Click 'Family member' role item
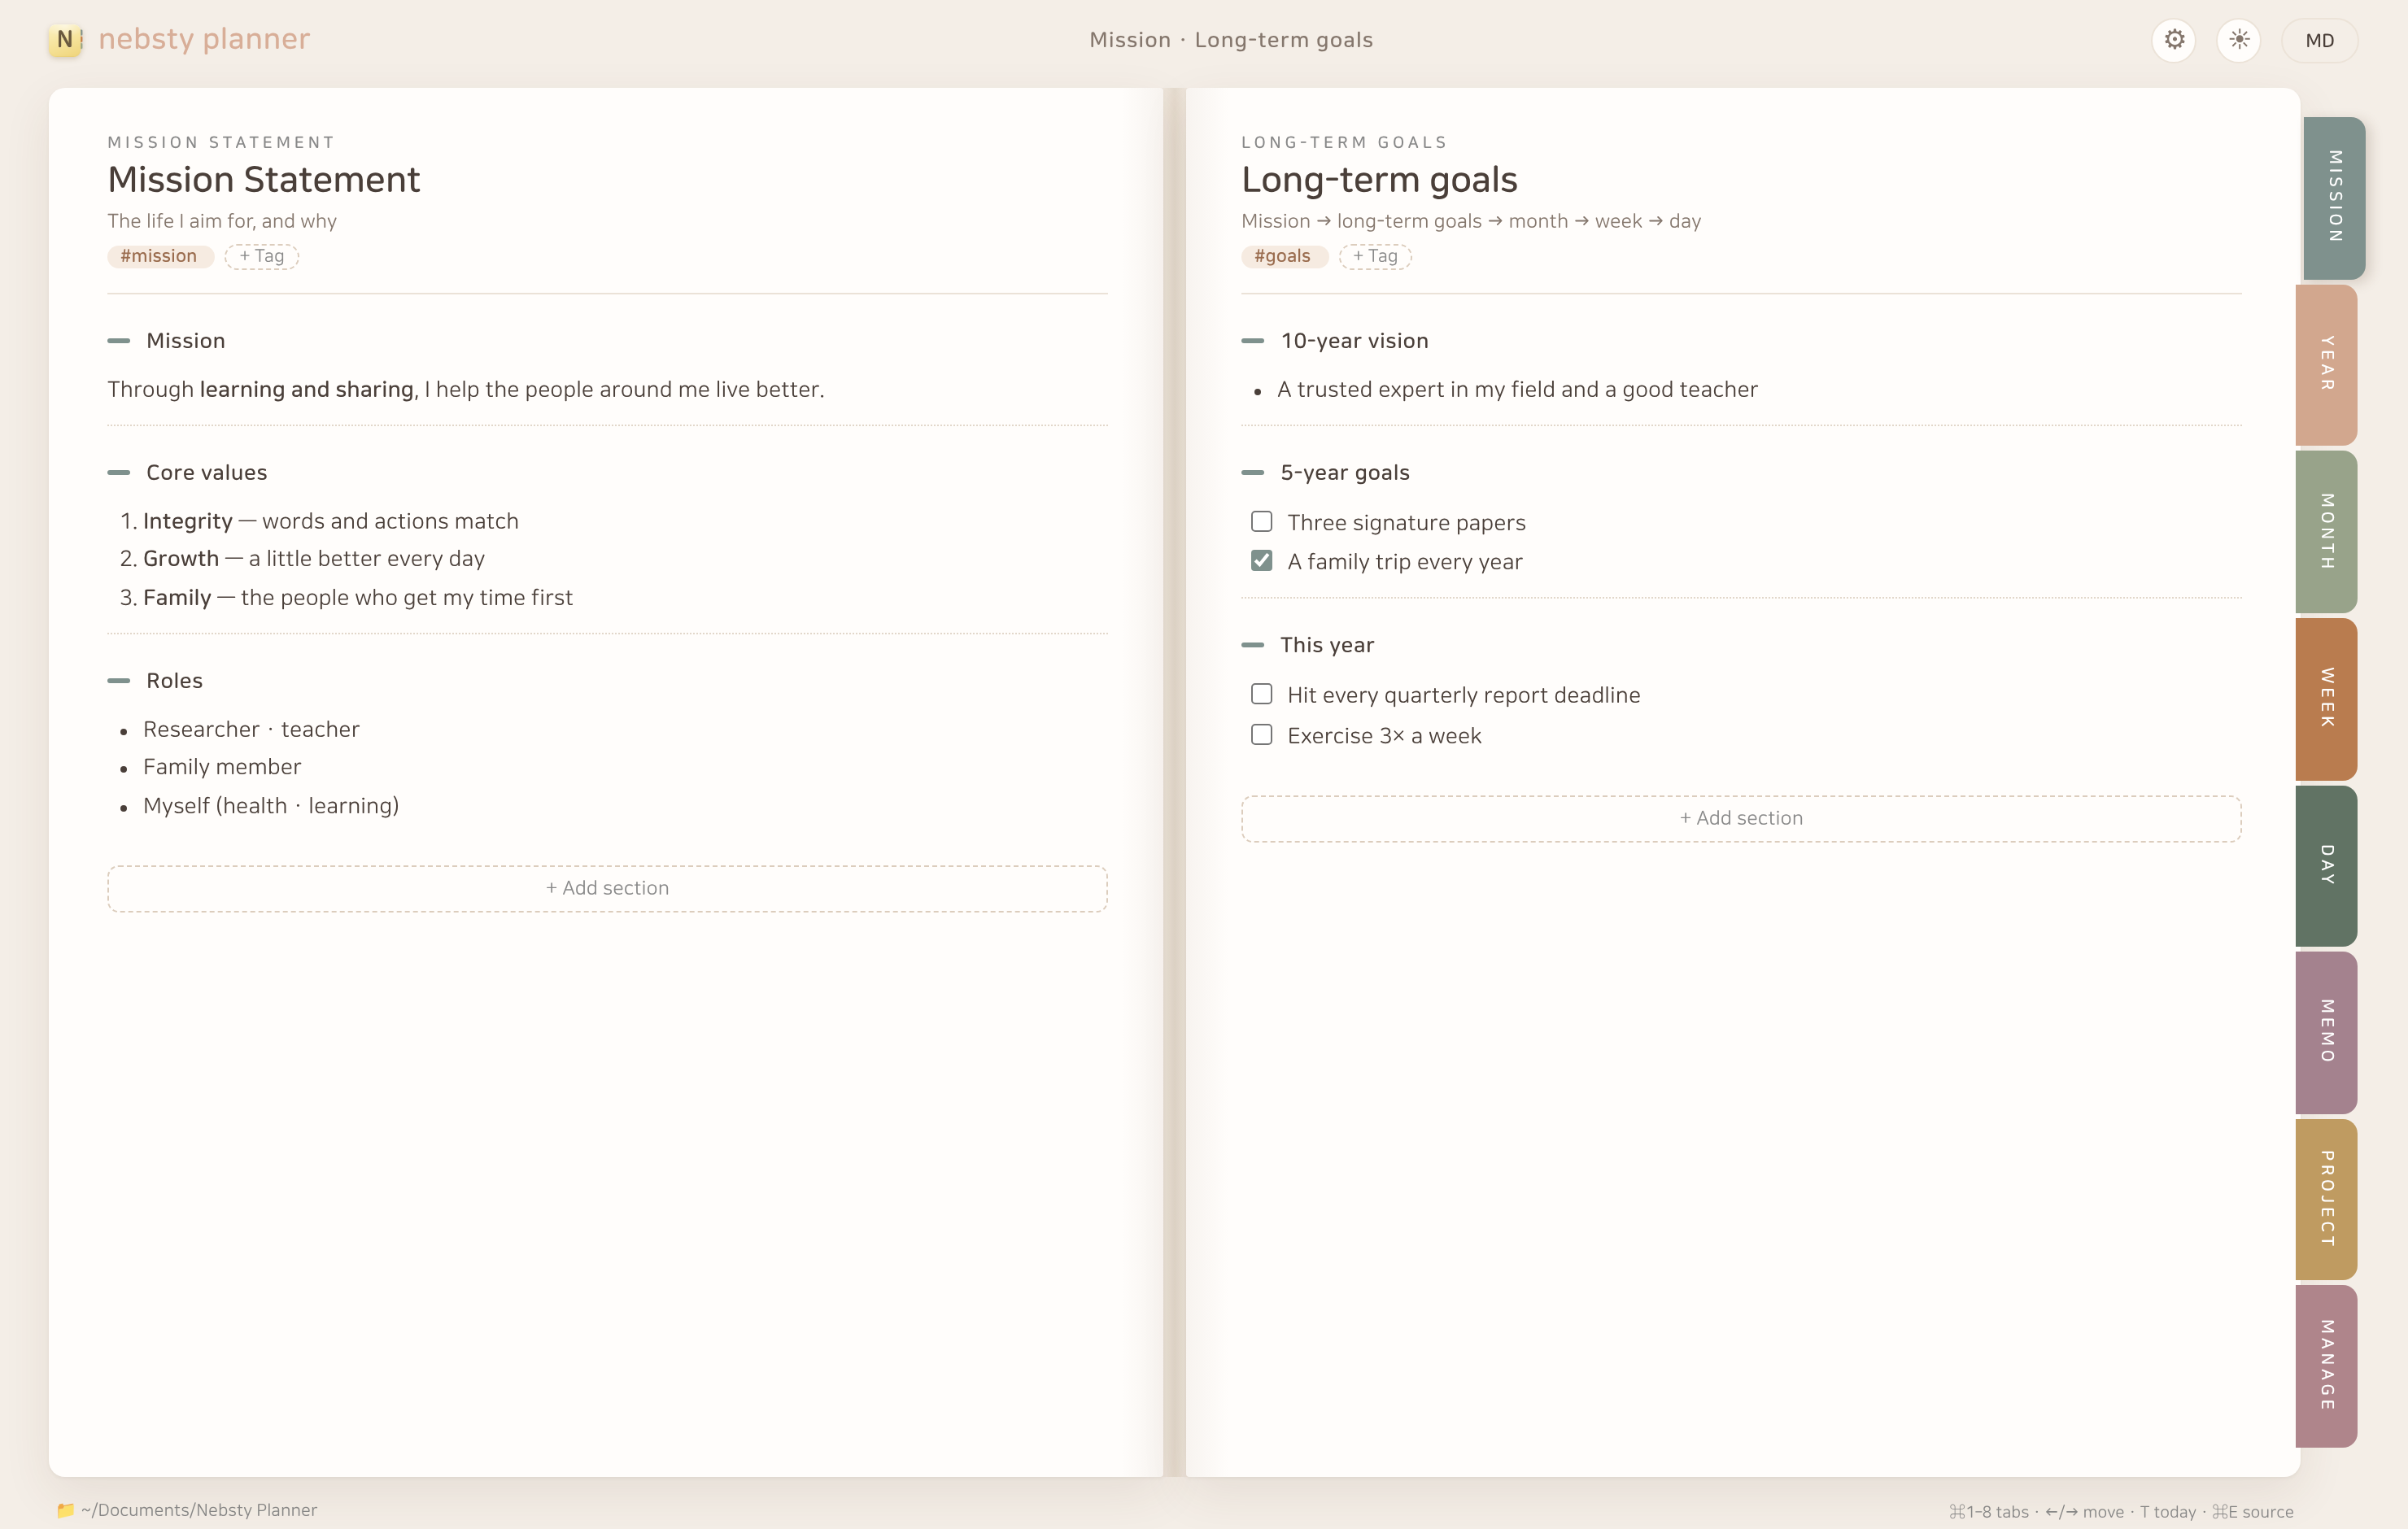Screen dimensions: 2408x1529 [x=222, y=767]
